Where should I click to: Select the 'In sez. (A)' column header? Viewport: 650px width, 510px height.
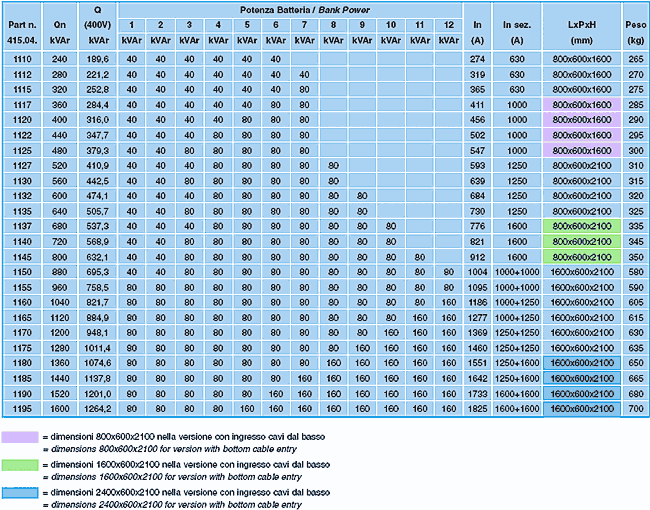click(517, 31)
